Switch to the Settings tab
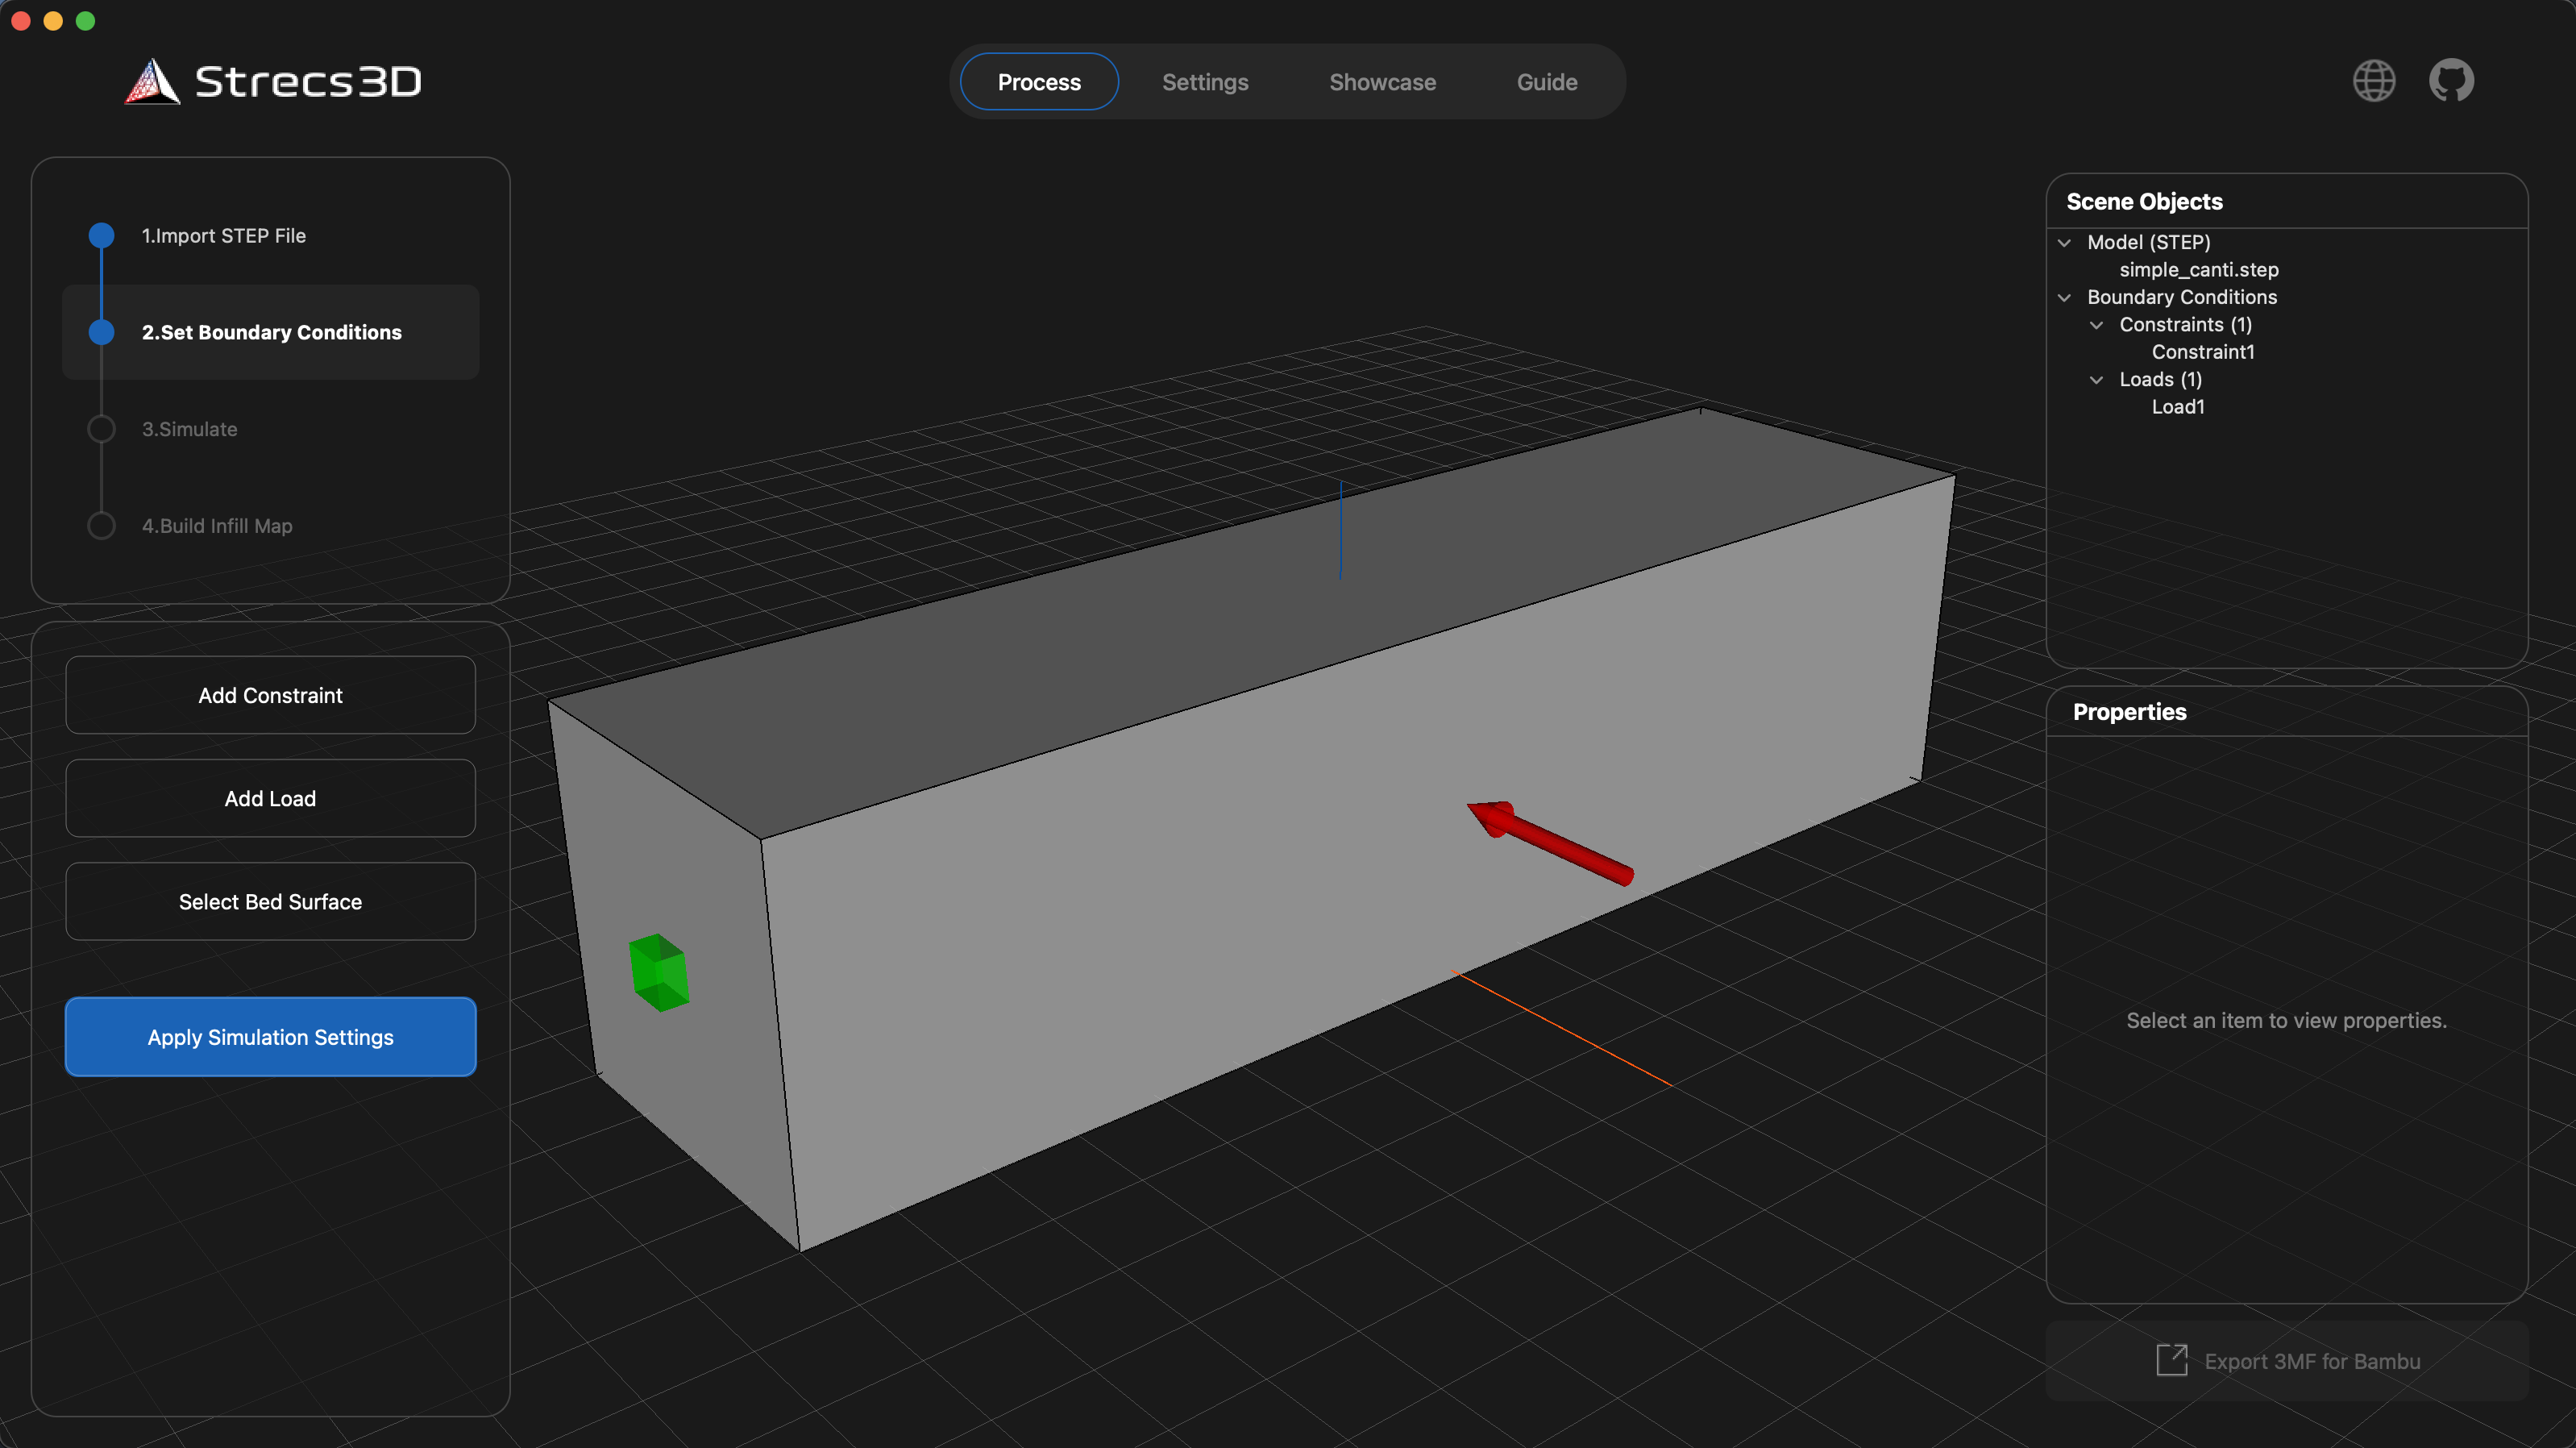The height and width of the screenshot is (1448, 2576). click(1204, 82)
